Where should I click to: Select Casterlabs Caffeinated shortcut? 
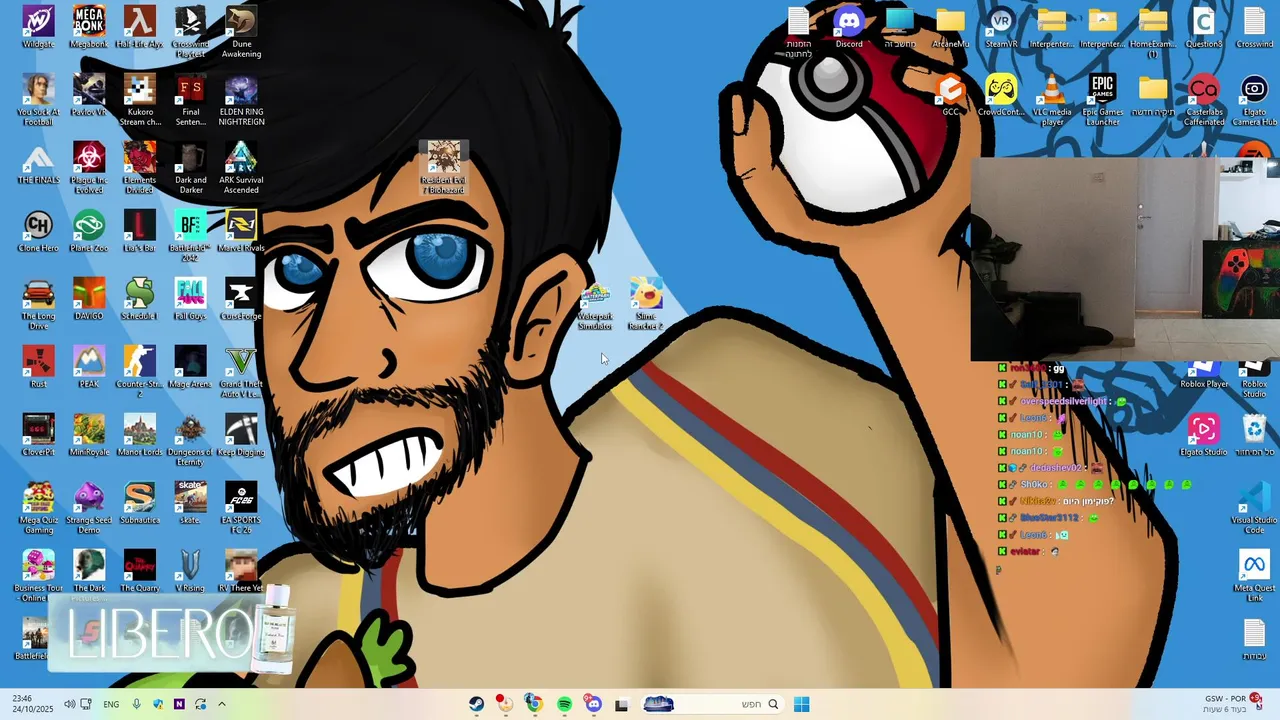[1203, 100]
